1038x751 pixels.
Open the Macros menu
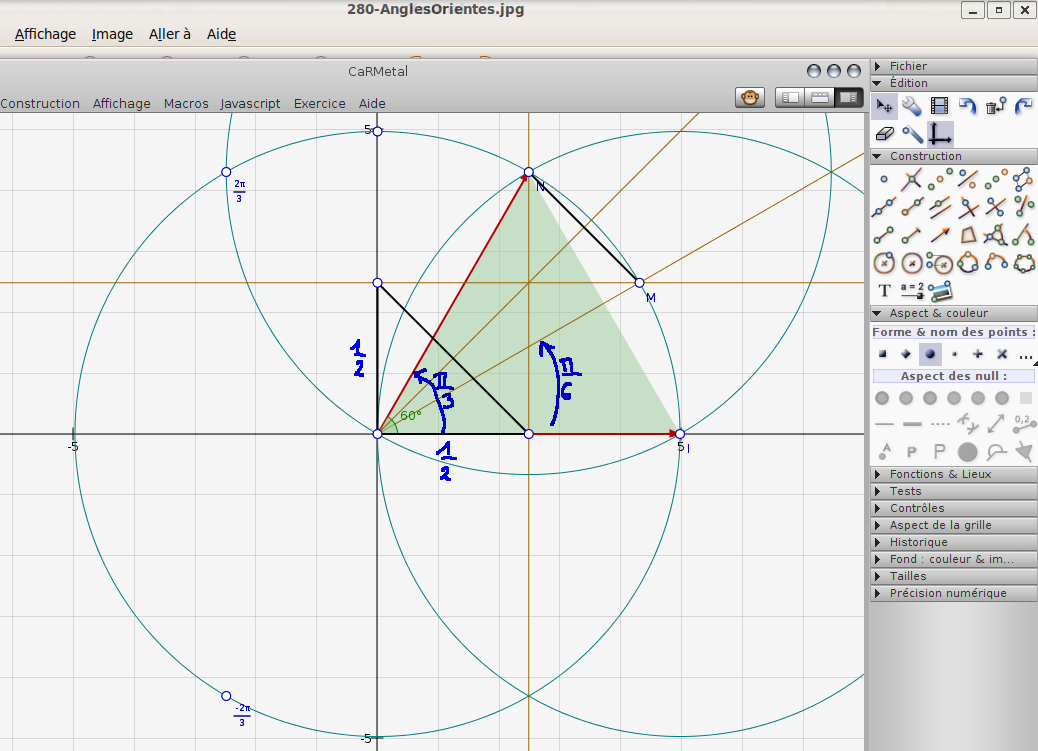click(186, 103)
